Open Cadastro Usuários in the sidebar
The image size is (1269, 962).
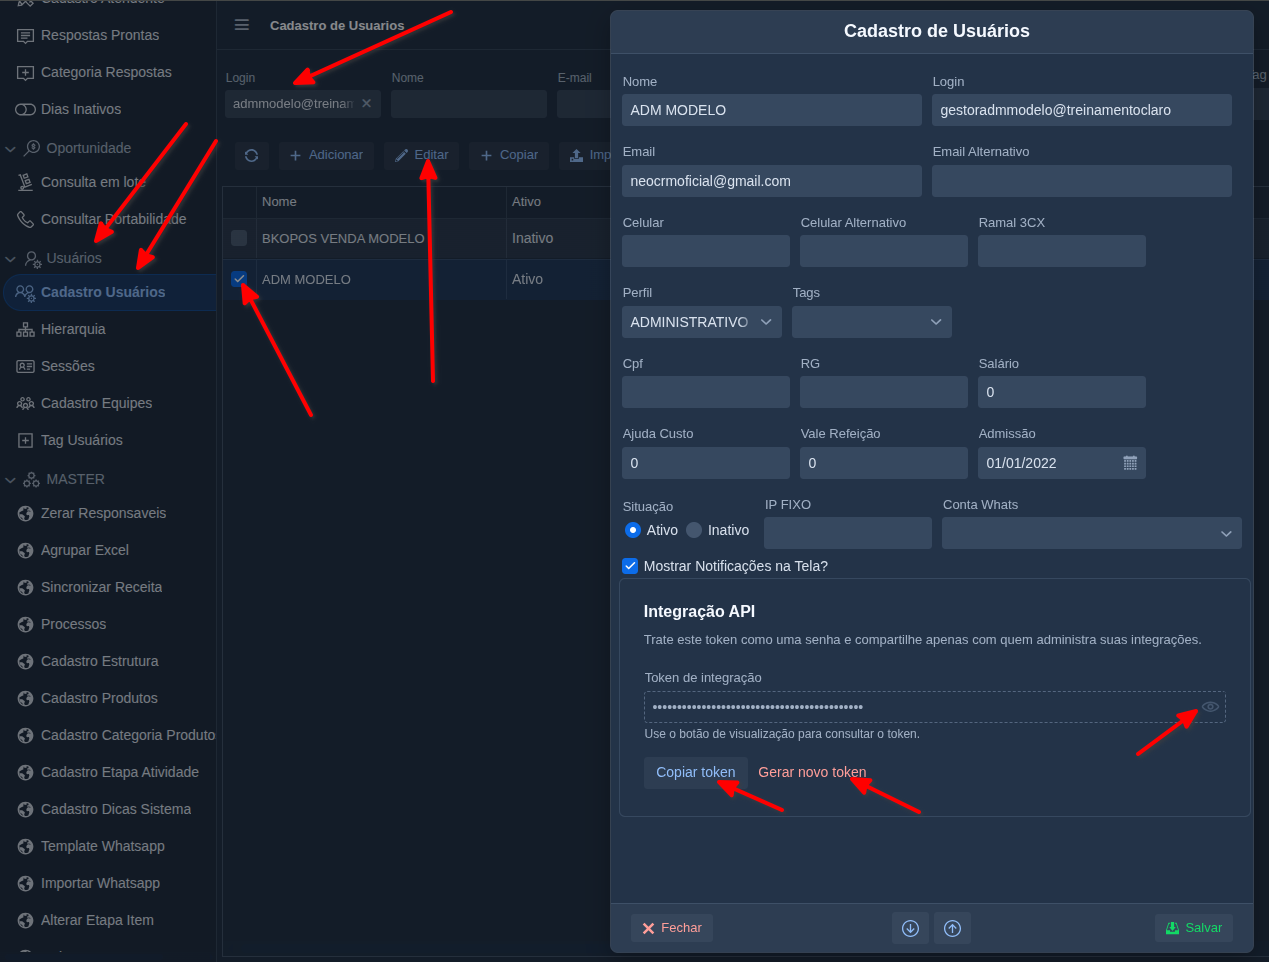coord(110,292)
